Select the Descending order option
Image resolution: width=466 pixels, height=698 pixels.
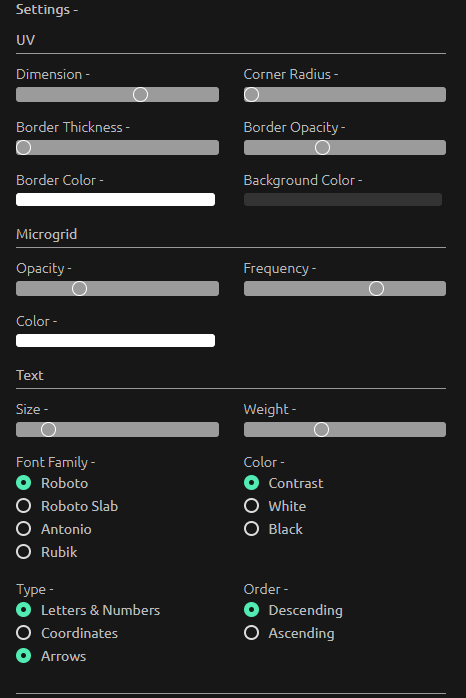click(251, 610)
